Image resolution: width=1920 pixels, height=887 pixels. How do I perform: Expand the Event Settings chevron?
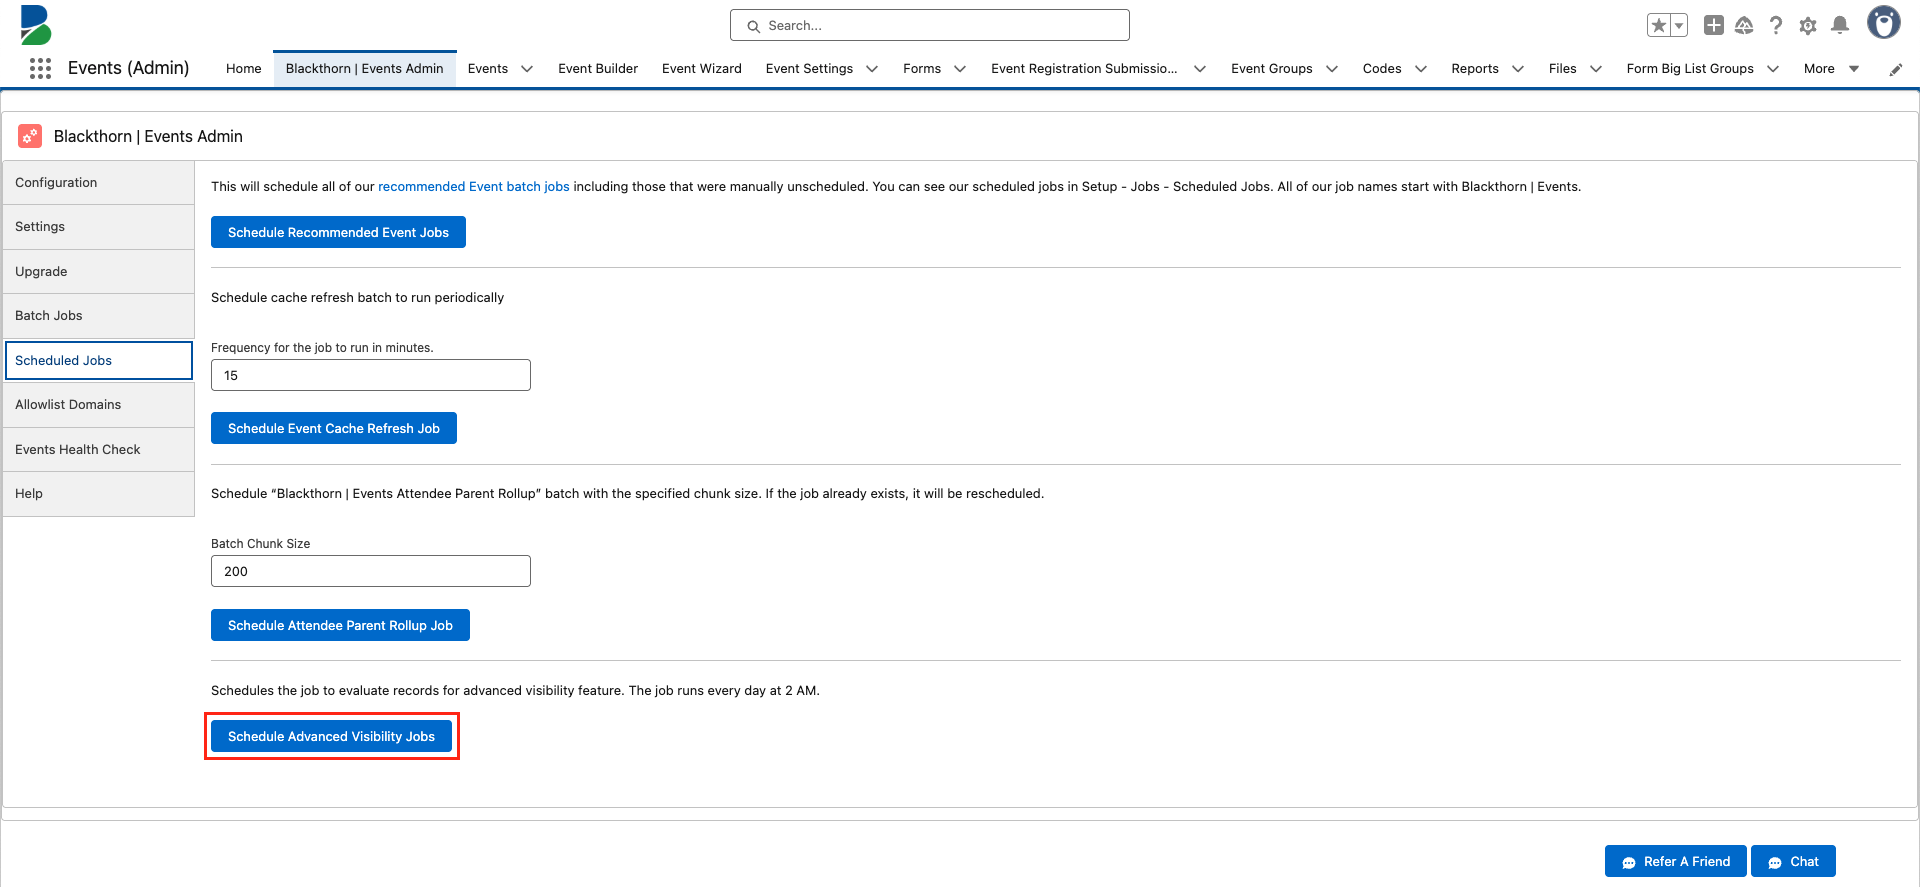coord(872,69)
